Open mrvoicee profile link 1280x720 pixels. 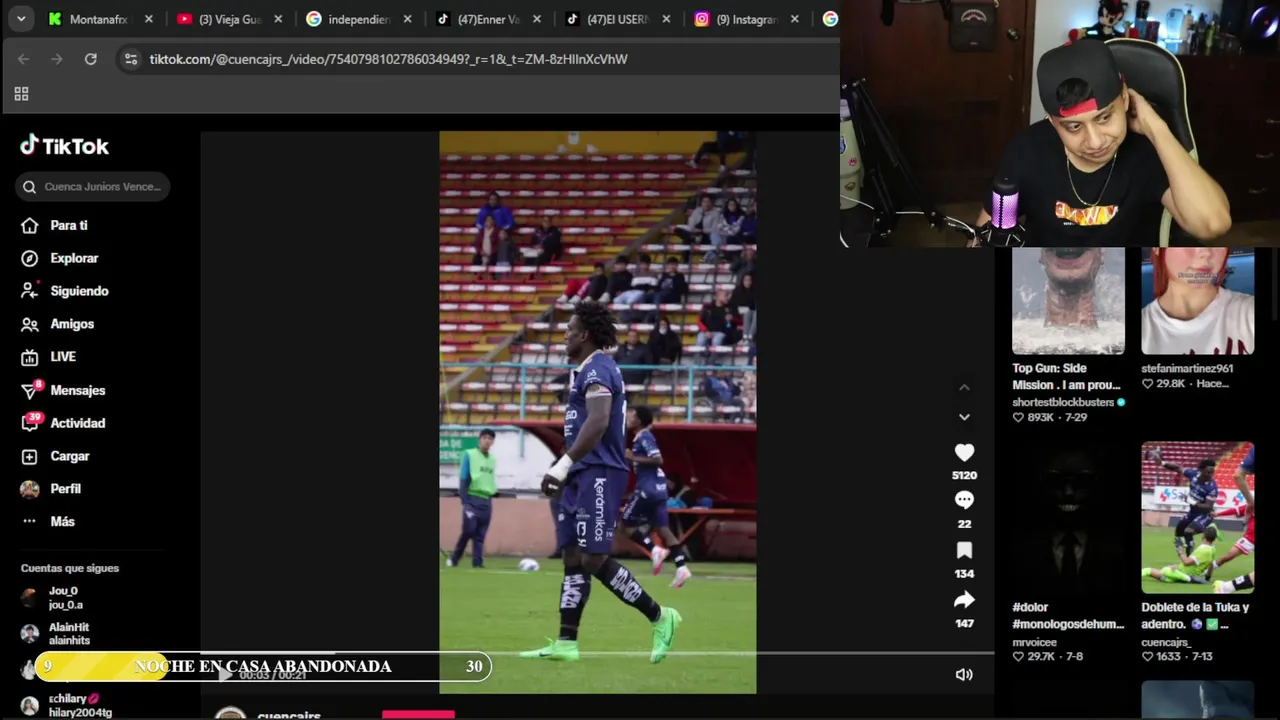[1034, 642]
